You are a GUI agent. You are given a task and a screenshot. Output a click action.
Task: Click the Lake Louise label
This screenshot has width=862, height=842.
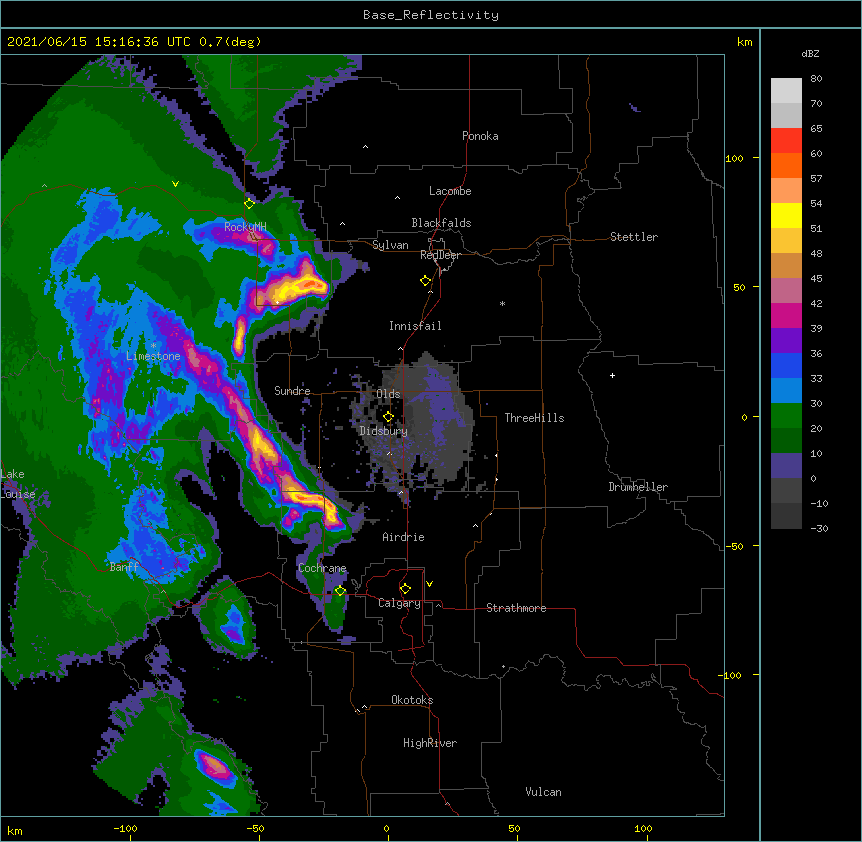coord(18,484)
